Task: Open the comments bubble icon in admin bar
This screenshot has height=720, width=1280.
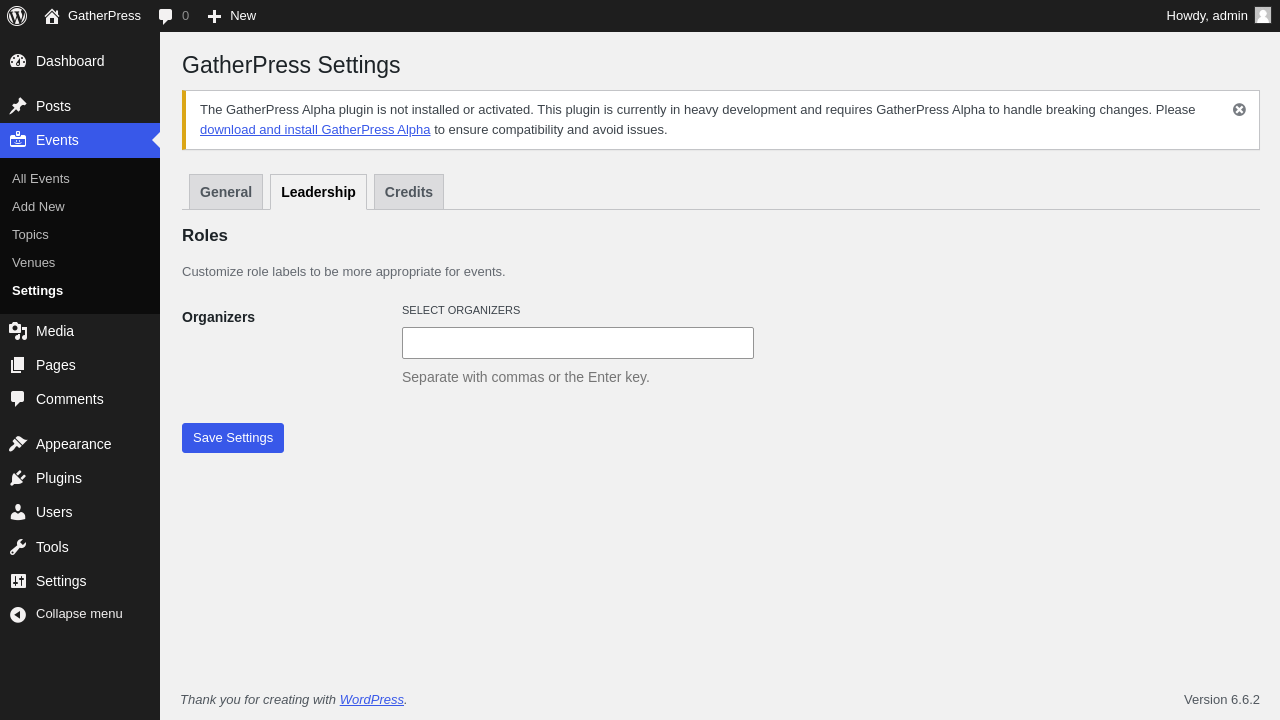Action: 166,16
